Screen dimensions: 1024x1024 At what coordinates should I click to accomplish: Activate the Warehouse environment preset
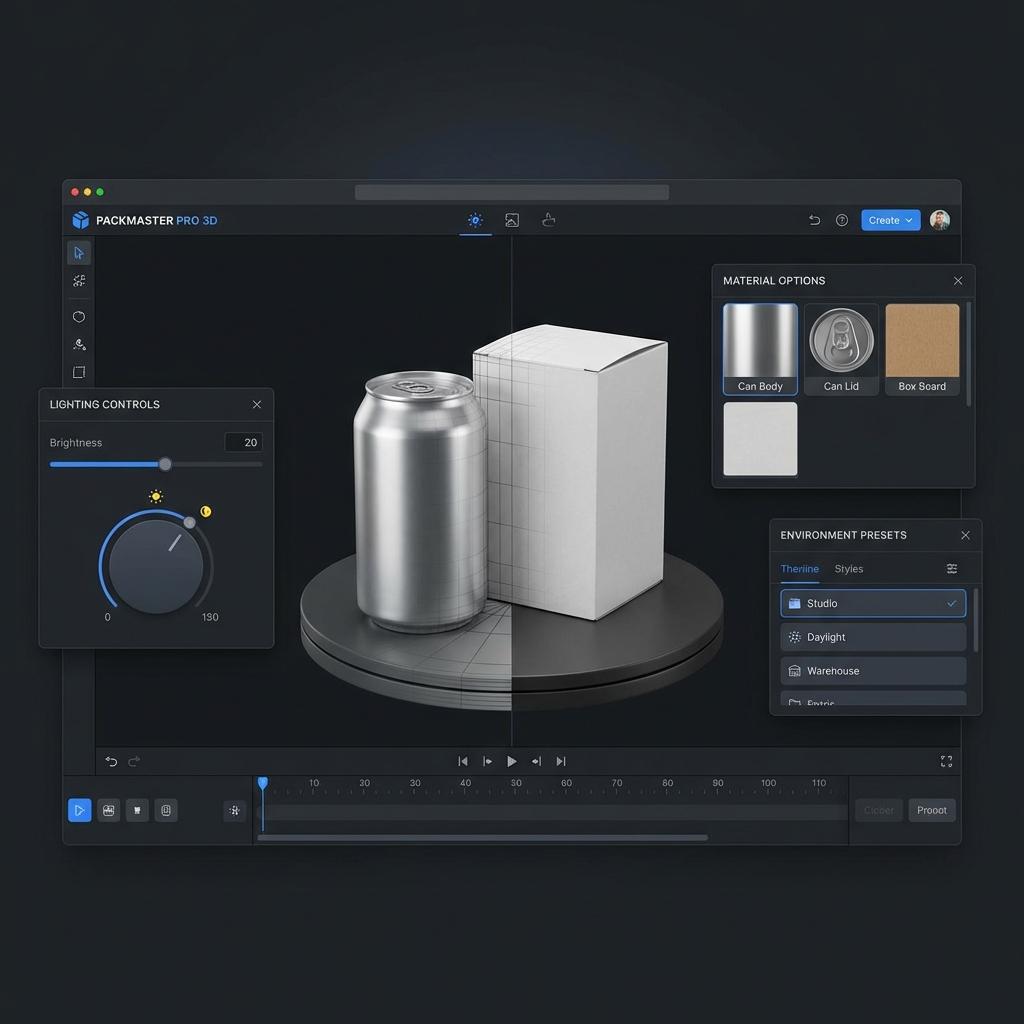(x=872, y=670)
